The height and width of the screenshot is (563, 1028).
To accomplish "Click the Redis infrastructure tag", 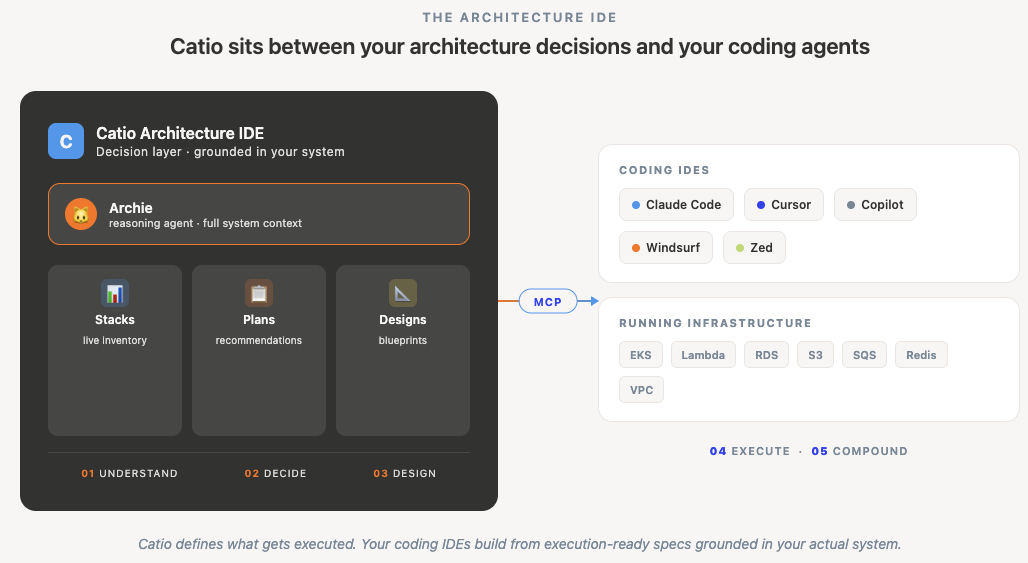I will tap(921, 355).
